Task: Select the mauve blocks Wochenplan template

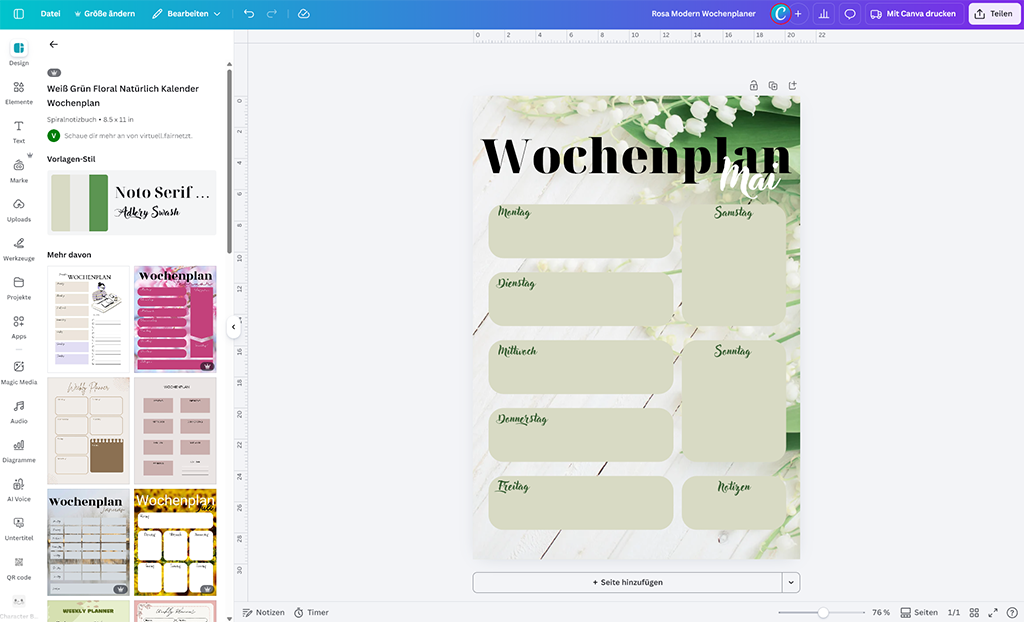Action: pos(175,431)
